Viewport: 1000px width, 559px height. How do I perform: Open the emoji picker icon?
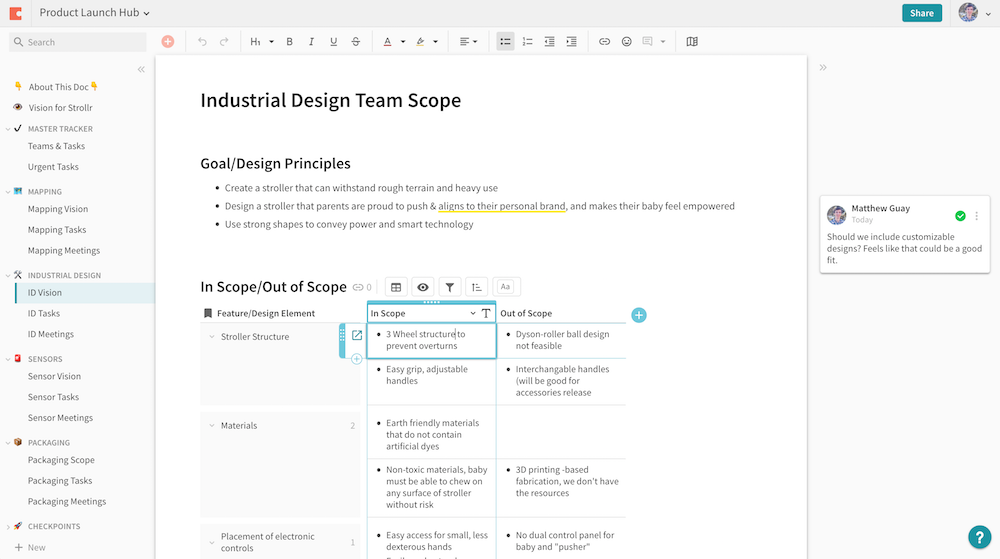pyautogui.click(x=627, y=42)
